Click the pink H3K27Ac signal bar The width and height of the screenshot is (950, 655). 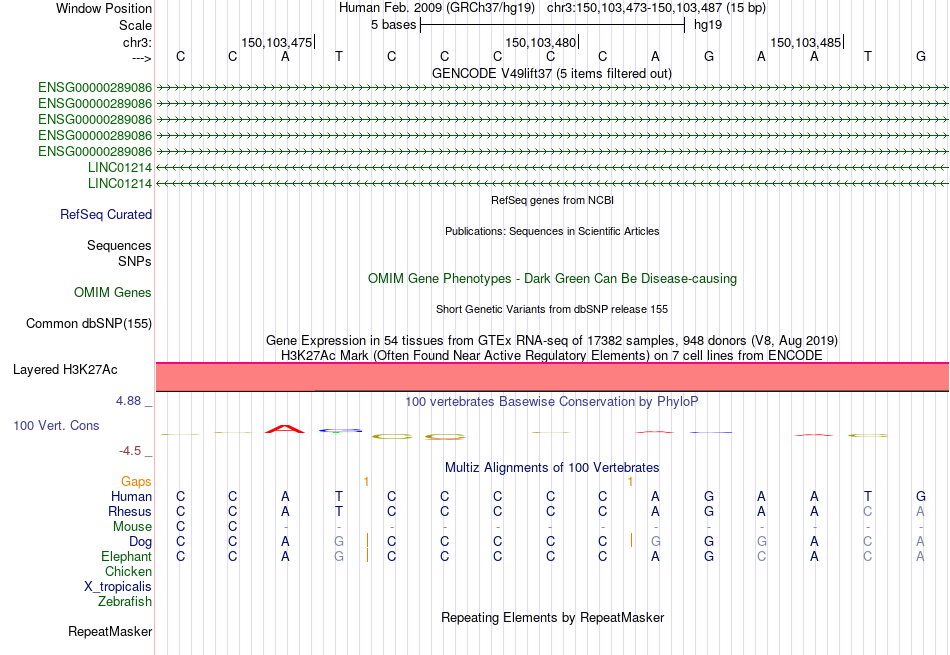pyautogui.click(x=552, y=377)
